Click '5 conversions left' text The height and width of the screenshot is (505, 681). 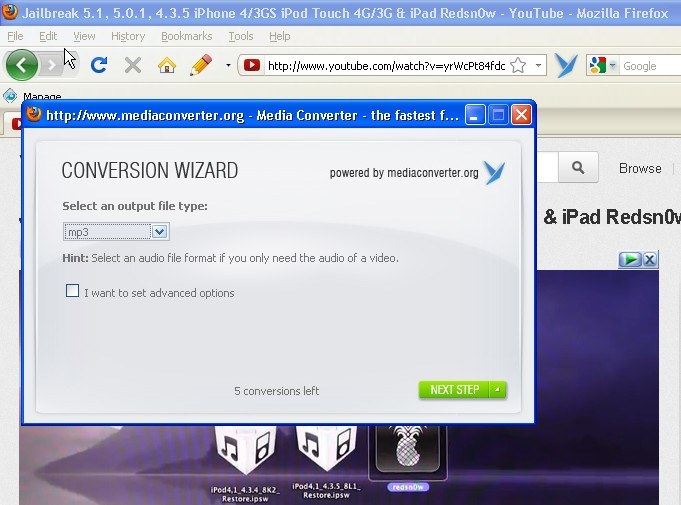tap(277, 391)
